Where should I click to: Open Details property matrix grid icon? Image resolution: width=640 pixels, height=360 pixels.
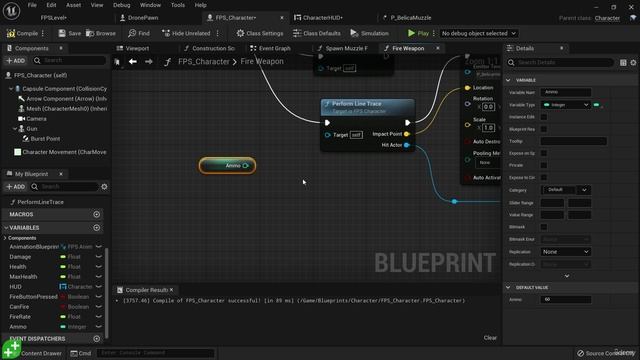(623, 62)
